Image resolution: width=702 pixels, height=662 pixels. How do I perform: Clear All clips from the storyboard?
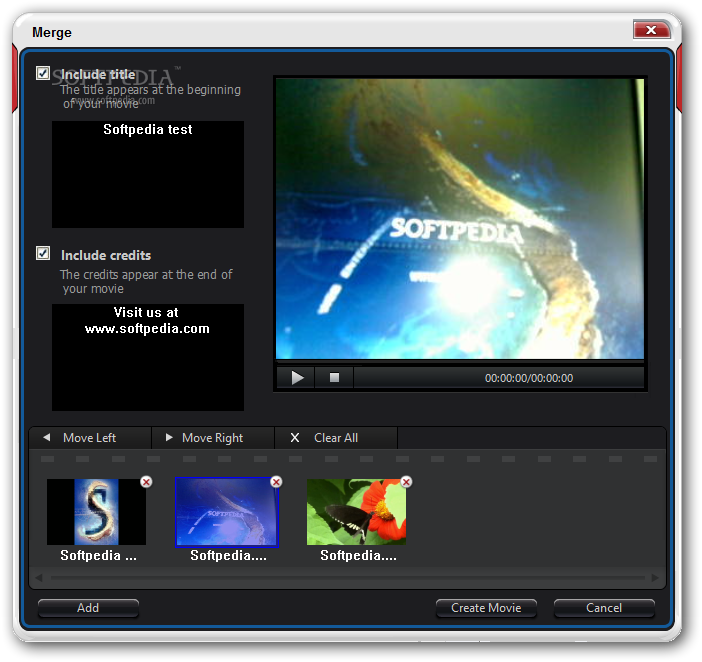tap(336, 438)
